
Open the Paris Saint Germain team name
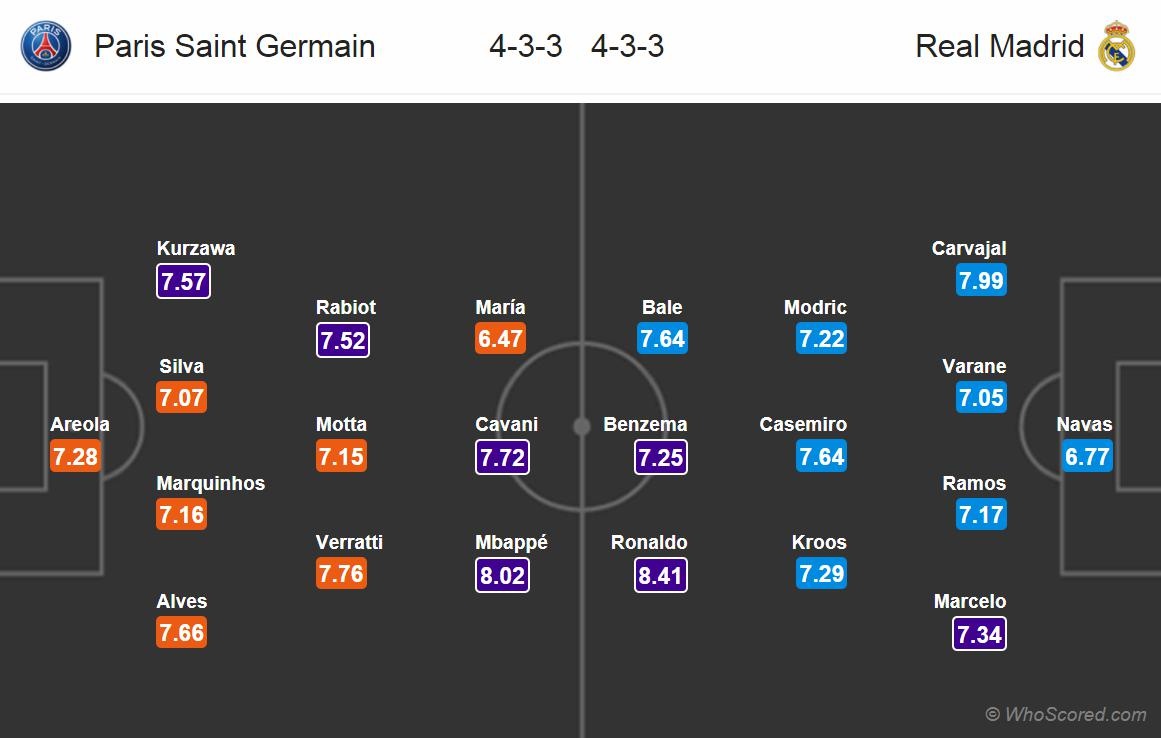click(235, 46)
